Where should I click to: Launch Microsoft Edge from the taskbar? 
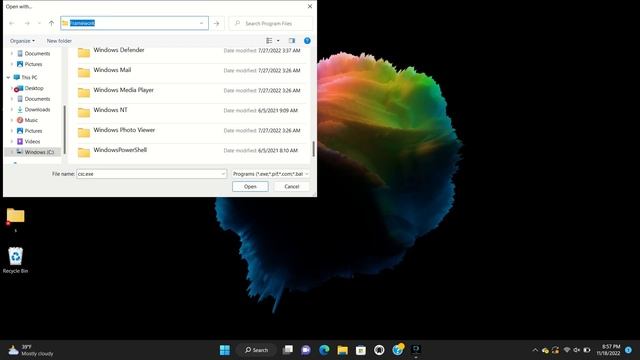click(324, 350)
